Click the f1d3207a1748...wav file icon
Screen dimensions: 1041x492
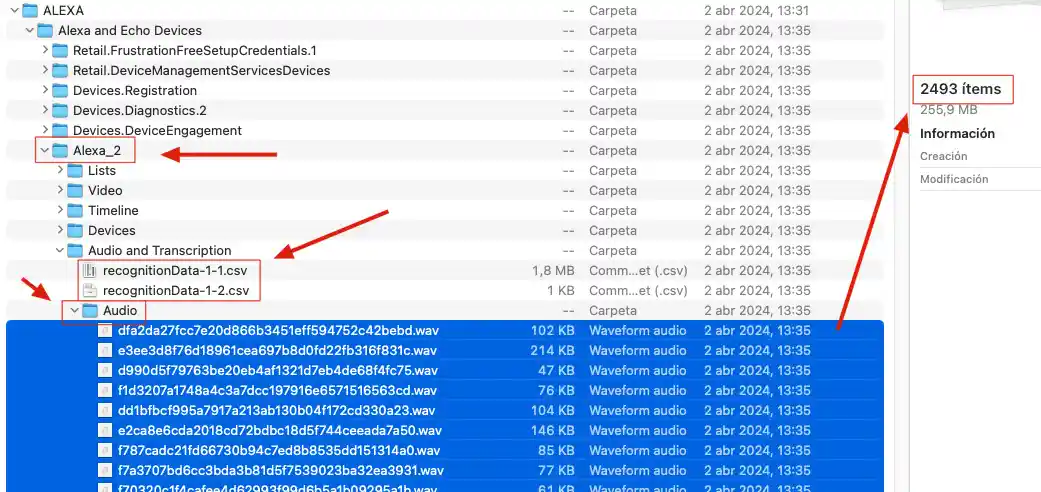pyautogui.click(x=105, y=390)
